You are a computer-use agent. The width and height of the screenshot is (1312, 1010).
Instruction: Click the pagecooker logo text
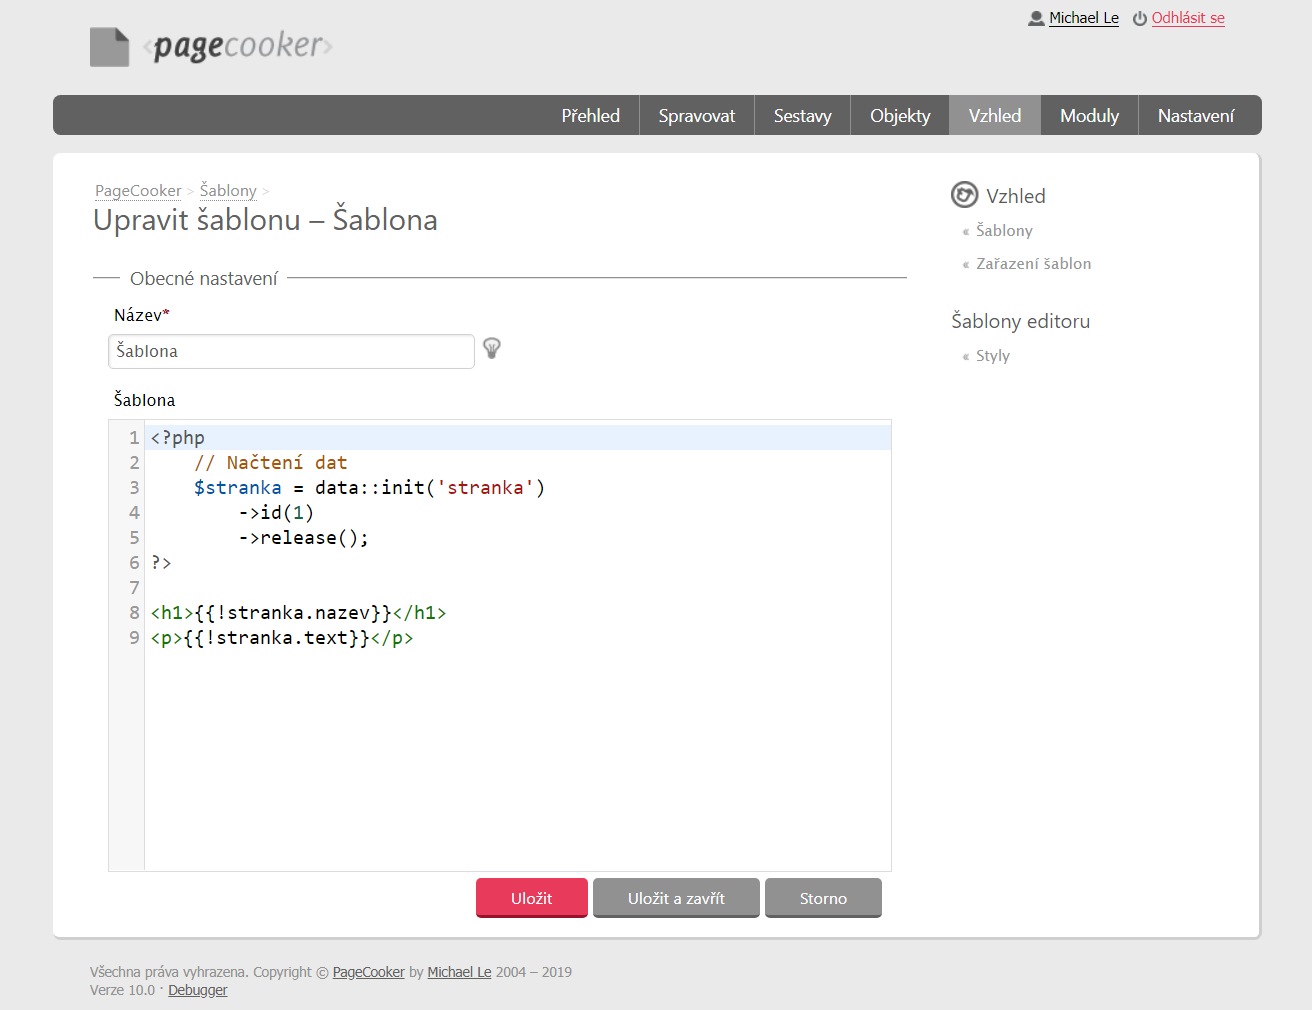pyautogui.click(x=238, y=46)
